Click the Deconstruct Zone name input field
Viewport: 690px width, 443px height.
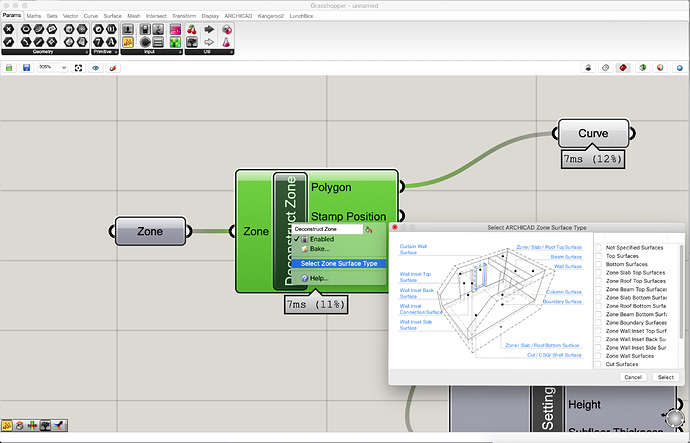[328, 229]
